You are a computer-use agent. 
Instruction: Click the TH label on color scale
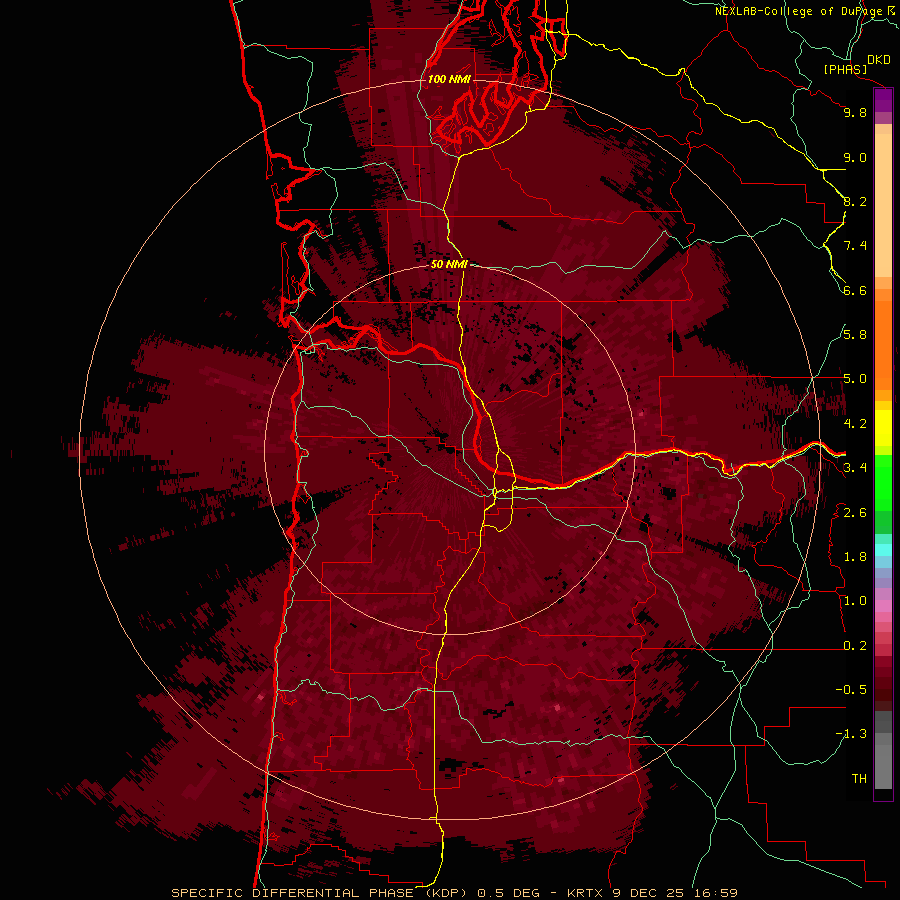[859, 779]
